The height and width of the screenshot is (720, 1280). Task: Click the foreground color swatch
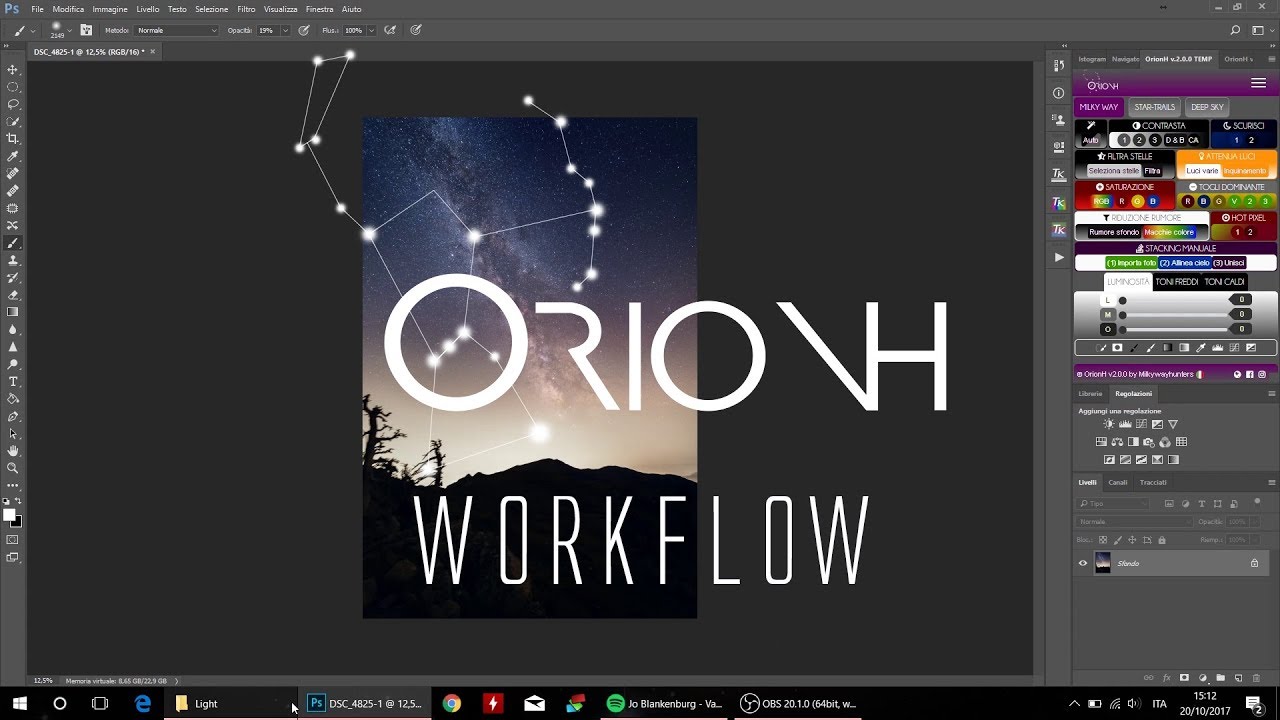(x=9, y=515)
